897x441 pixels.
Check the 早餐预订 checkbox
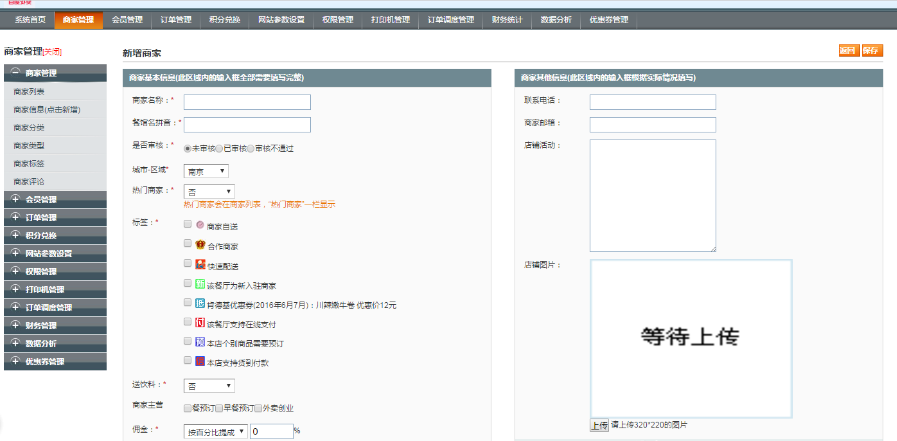coord(220,408)
